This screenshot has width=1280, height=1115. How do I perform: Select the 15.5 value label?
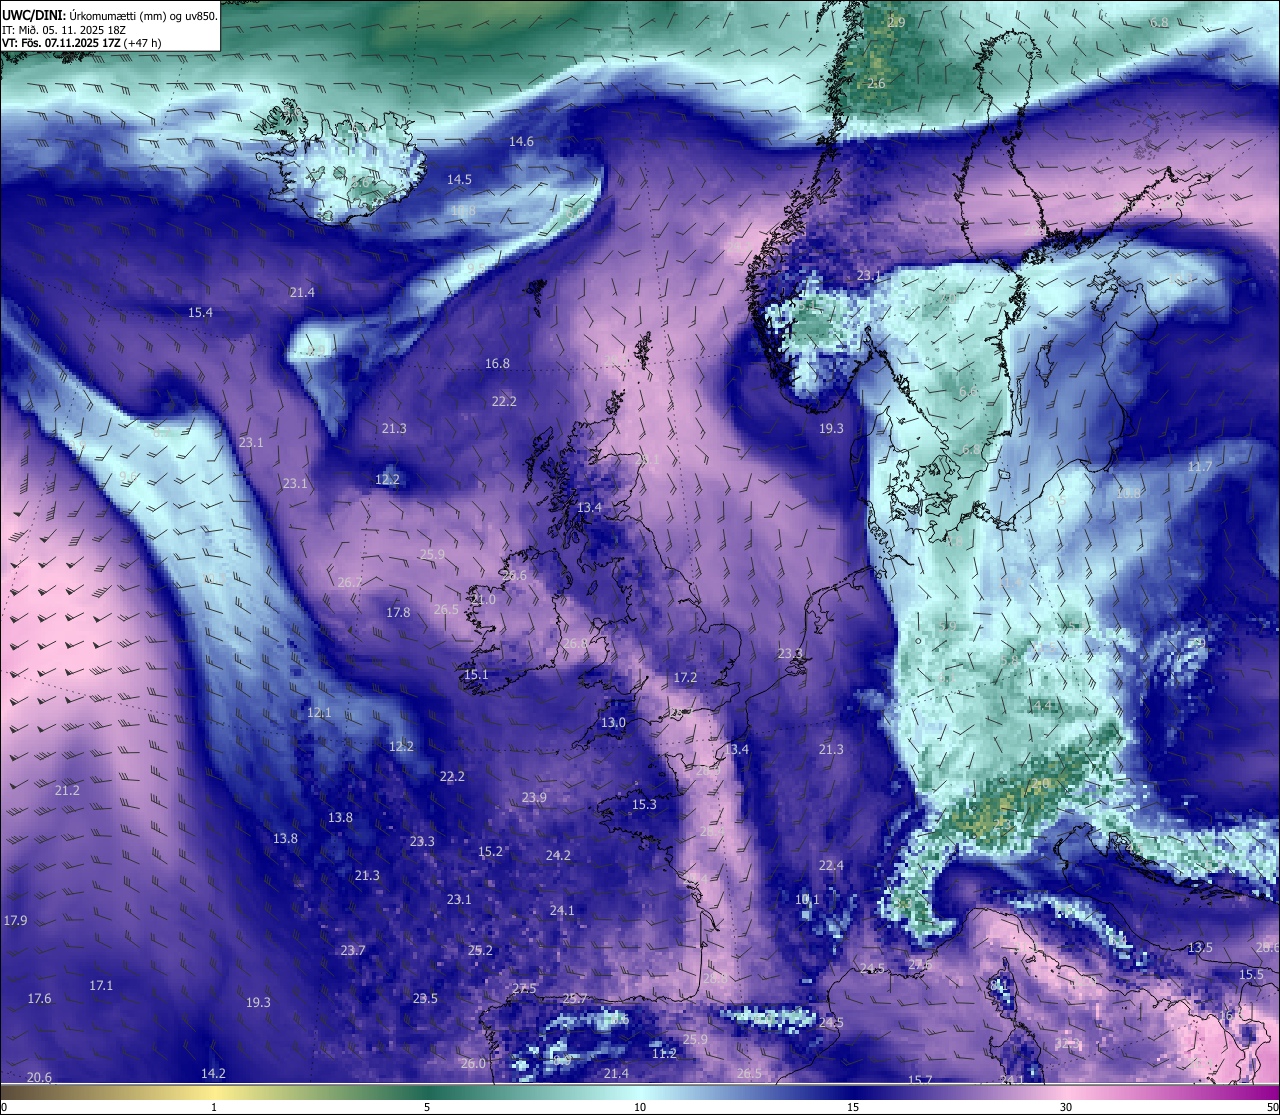coord(1251,975)
